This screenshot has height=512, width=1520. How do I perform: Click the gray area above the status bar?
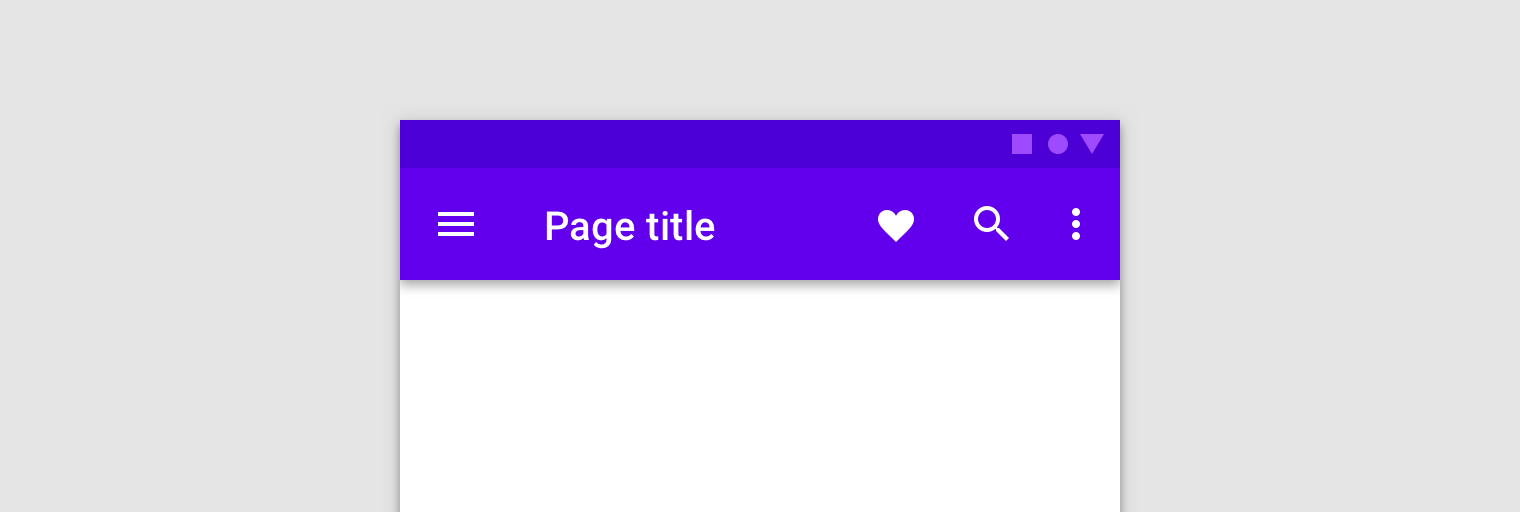(x=760, y=60)
